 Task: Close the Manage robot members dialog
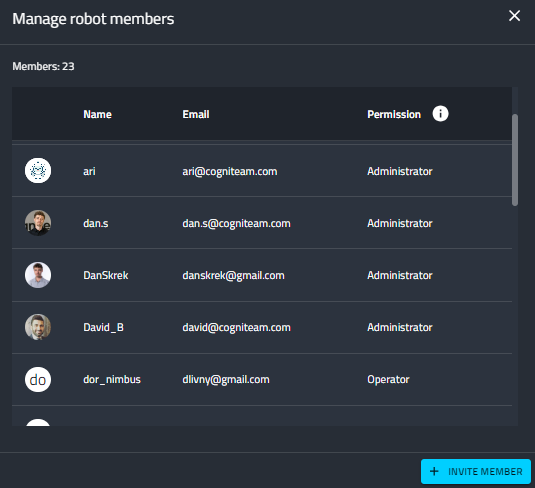point(514,16)
